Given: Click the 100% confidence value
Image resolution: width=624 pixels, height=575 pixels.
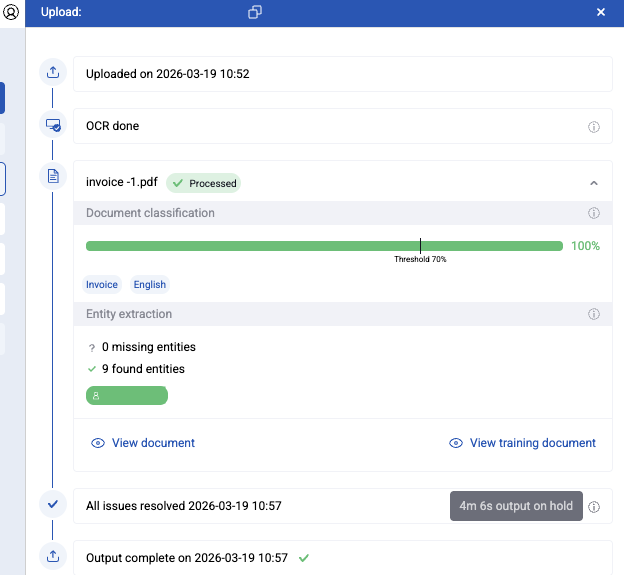Looking at the screenshot, I should [x=585, y=246].
